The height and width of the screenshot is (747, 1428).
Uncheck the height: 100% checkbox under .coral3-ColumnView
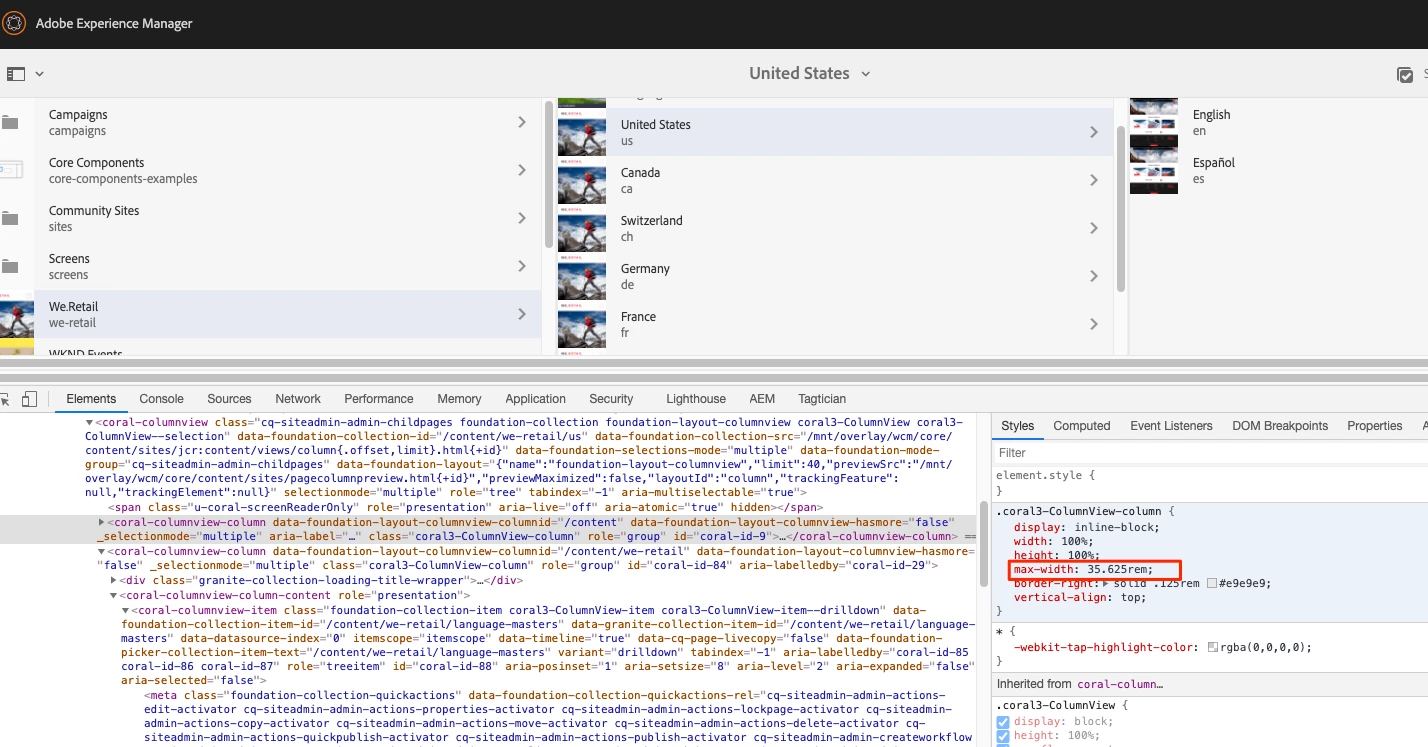1003,737
